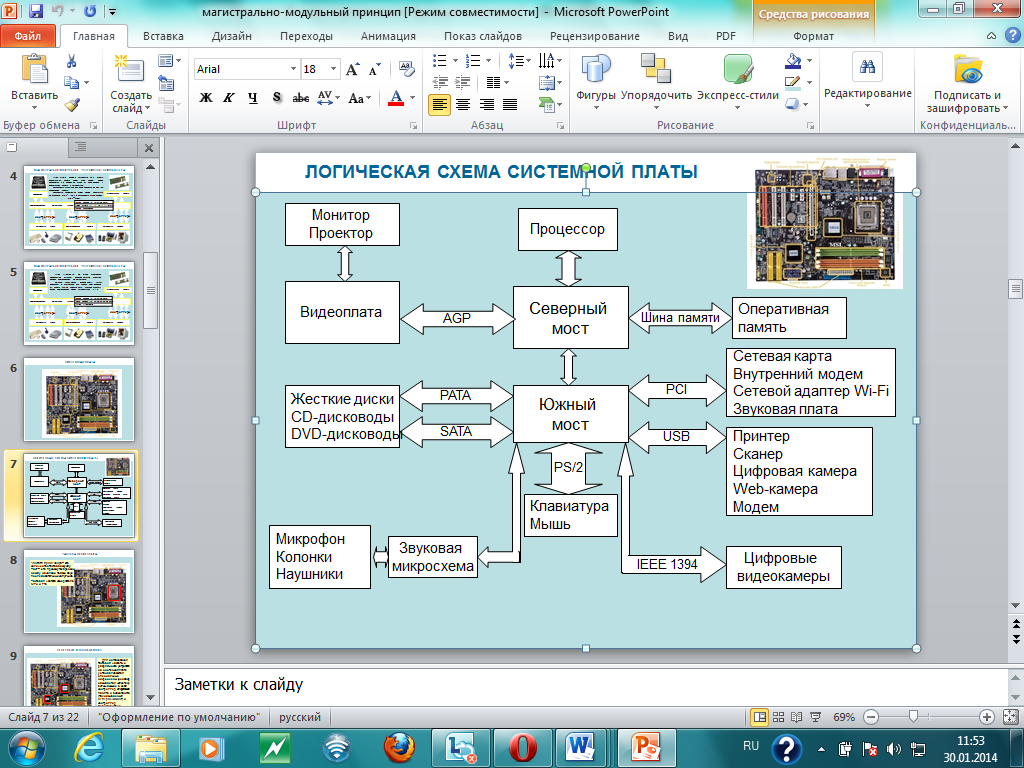Open Firefox from the taskbar

click(x=399, y=747)
